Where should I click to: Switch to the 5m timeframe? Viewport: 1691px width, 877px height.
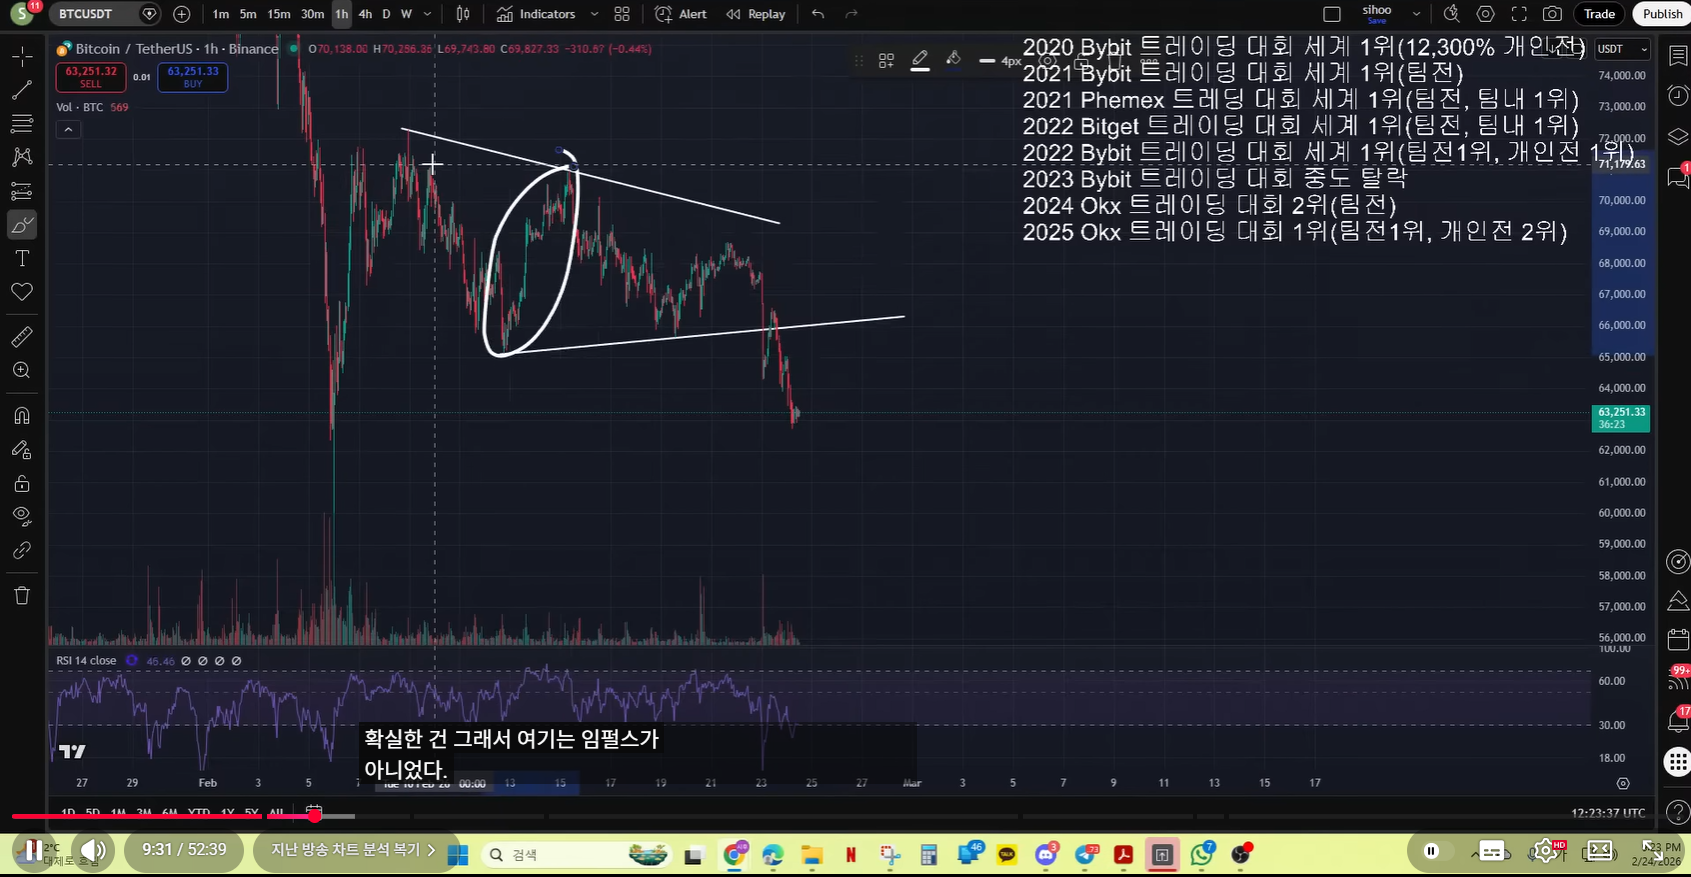[x=248, y=14]
